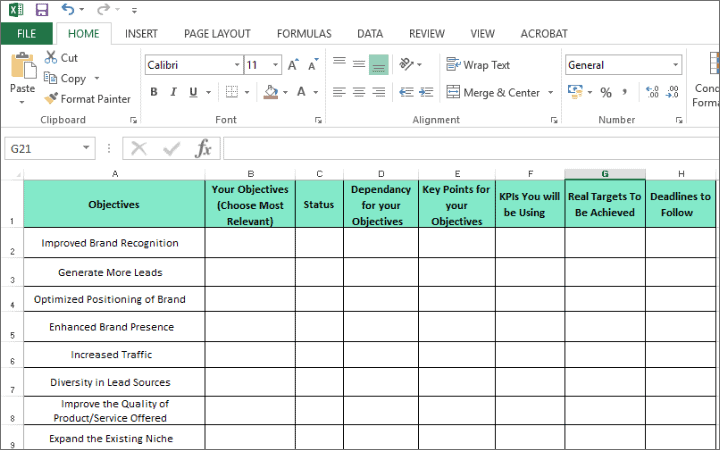The image size is (720, 450).
Task: Click the Increase Font Size icon
Action: coord(293,65)
